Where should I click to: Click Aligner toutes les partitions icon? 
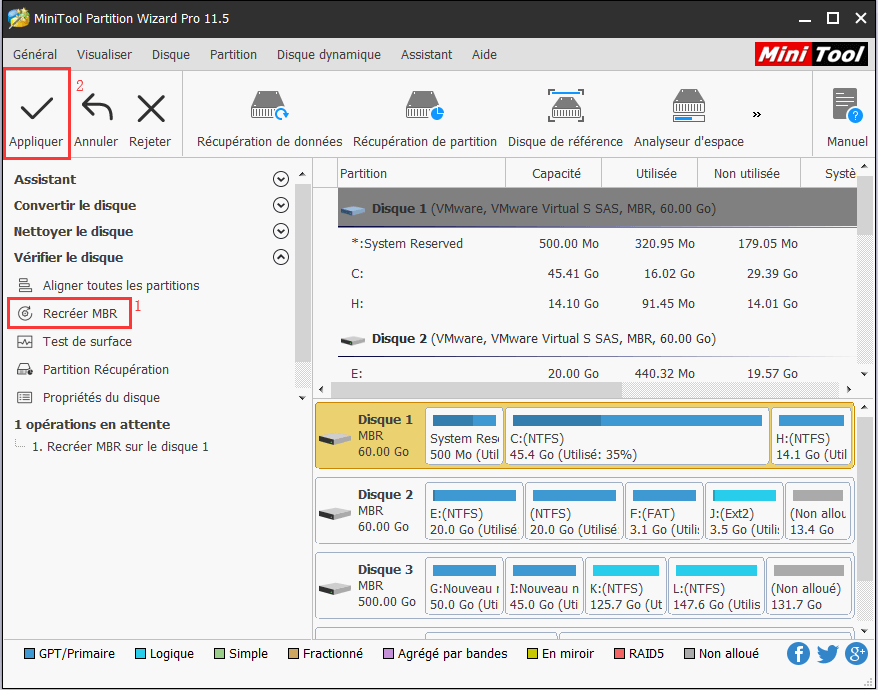click(25, 285)
